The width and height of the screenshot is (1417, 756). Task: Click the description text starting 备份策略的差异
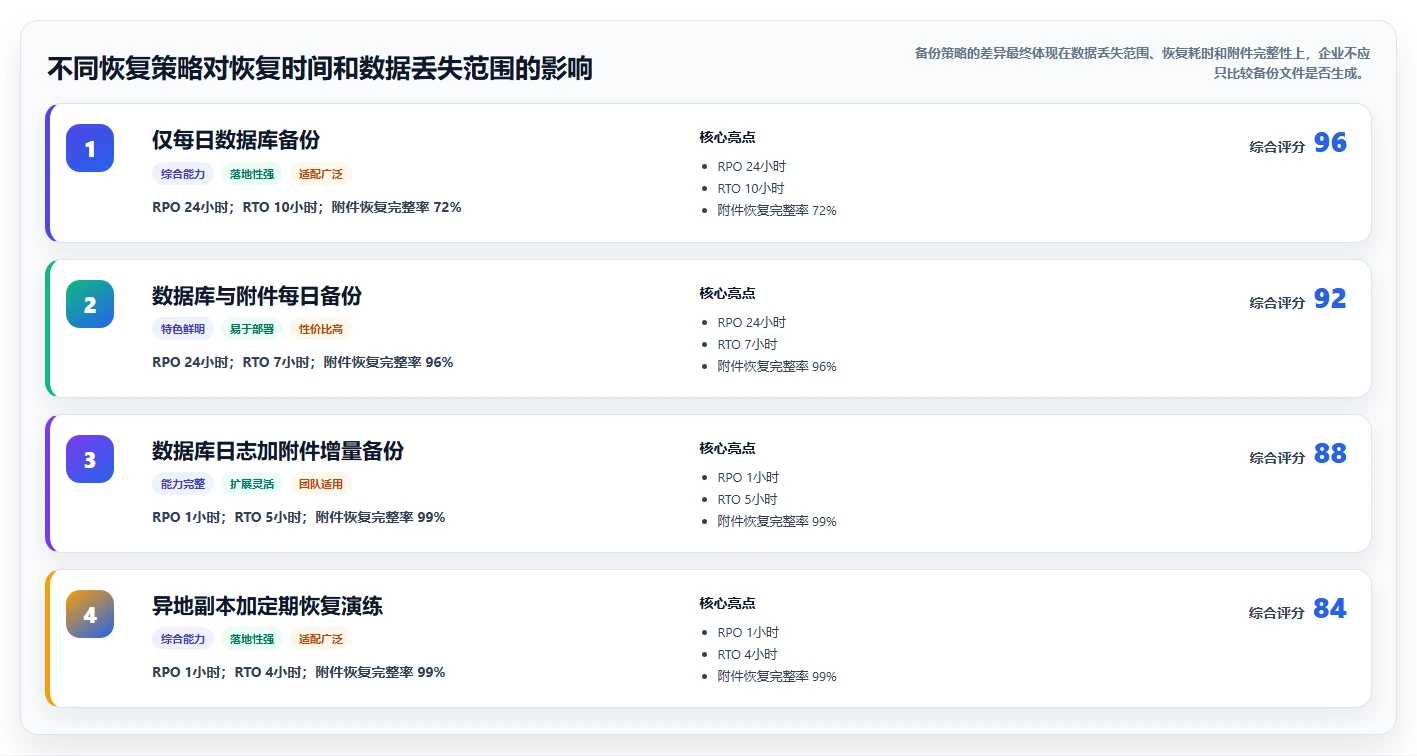click(1142, 62)
